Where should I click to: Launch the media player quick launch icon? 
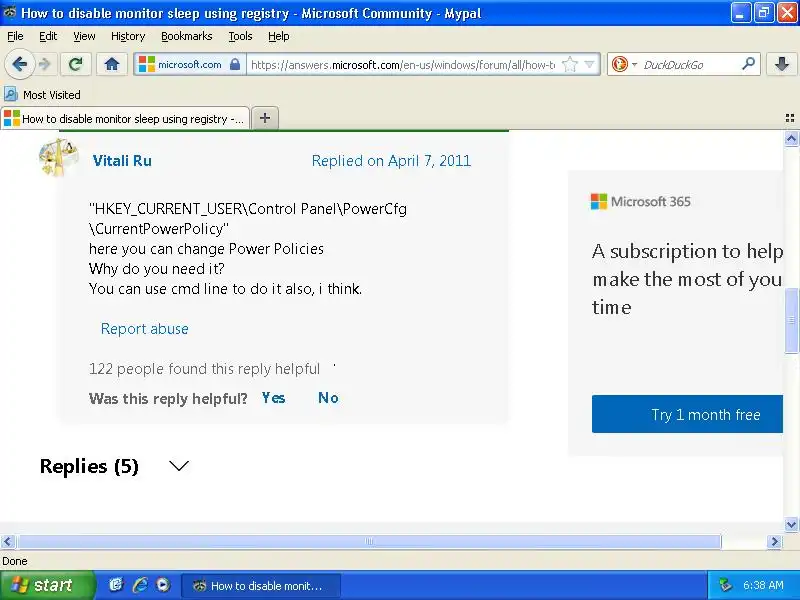(x=163, y=585)
